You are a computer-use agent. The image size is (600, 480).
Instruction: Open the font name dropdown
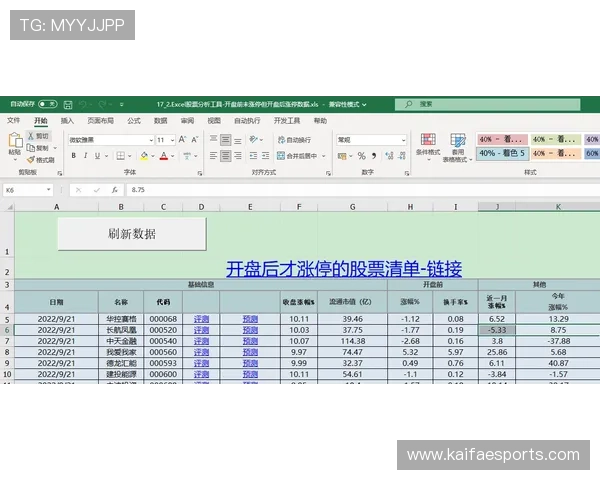[151, 140]
